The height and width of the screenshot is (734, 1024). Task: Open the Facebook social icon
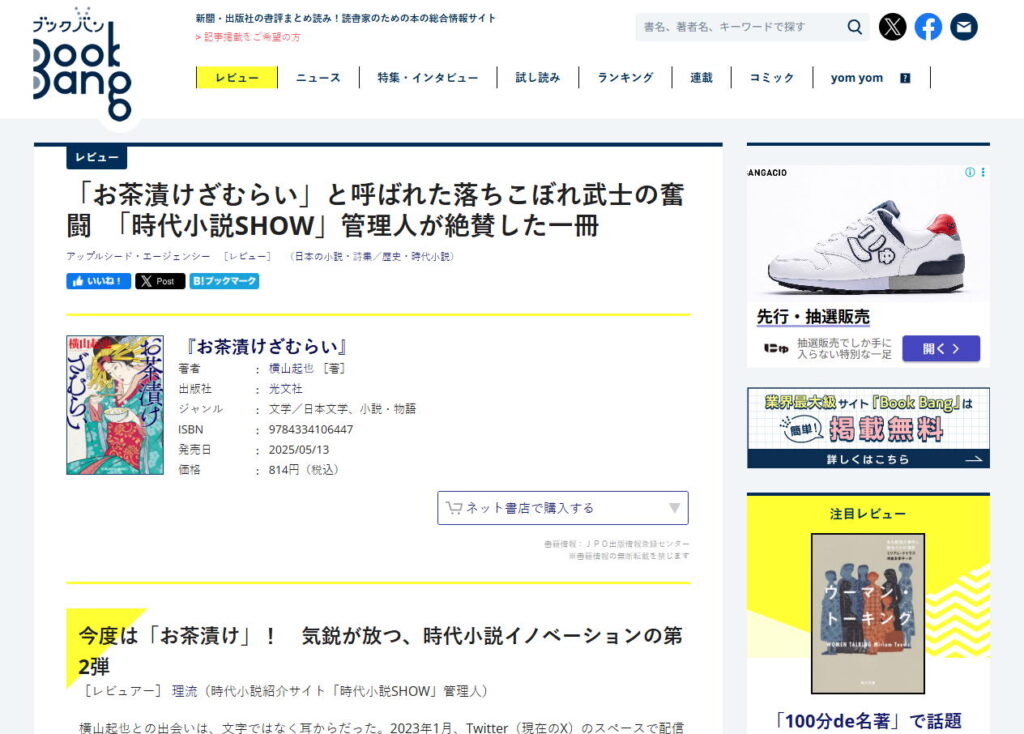[928, 27]
